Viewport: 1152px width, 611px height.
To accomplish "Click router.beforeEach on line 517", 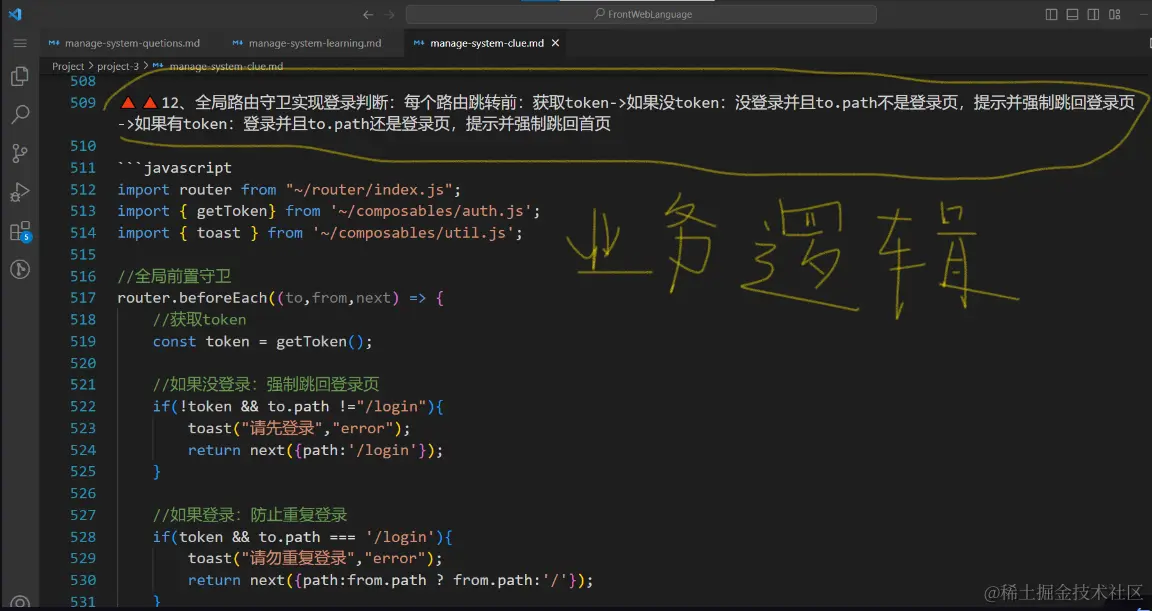I will [x=192, y=298].
